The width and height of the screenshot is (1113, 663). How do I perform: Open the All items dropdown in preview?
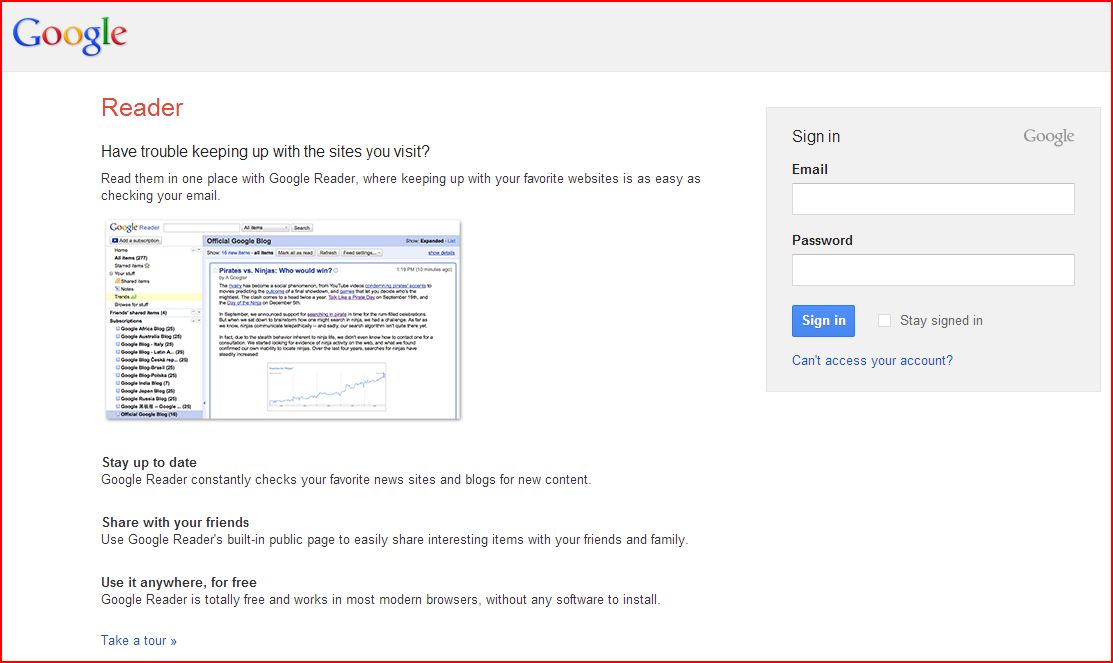265,228
